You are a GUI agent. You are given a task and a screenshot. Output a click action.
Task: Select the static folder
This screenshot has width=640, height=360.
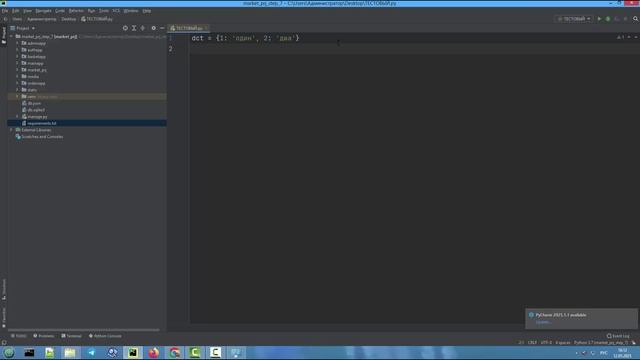32,90
